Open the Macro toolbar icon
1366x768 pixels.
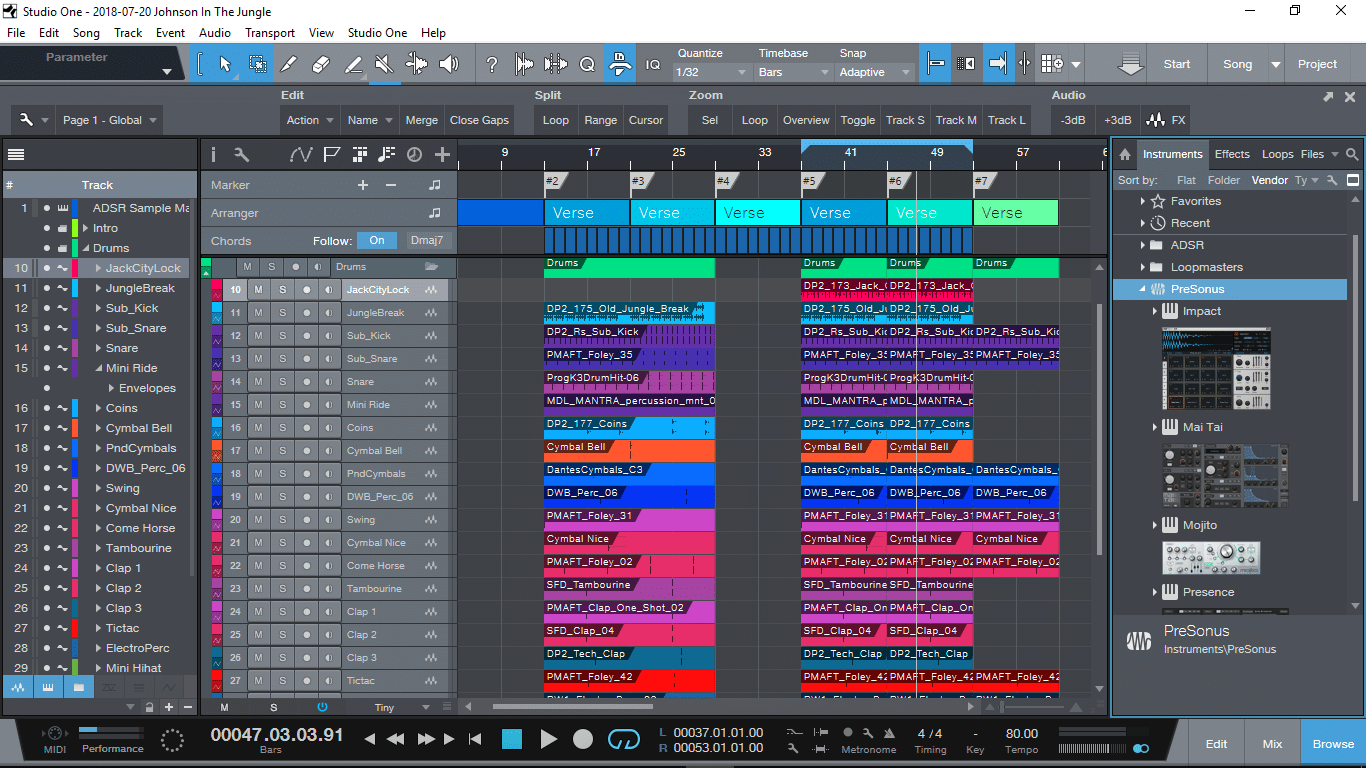pos(619,64)
